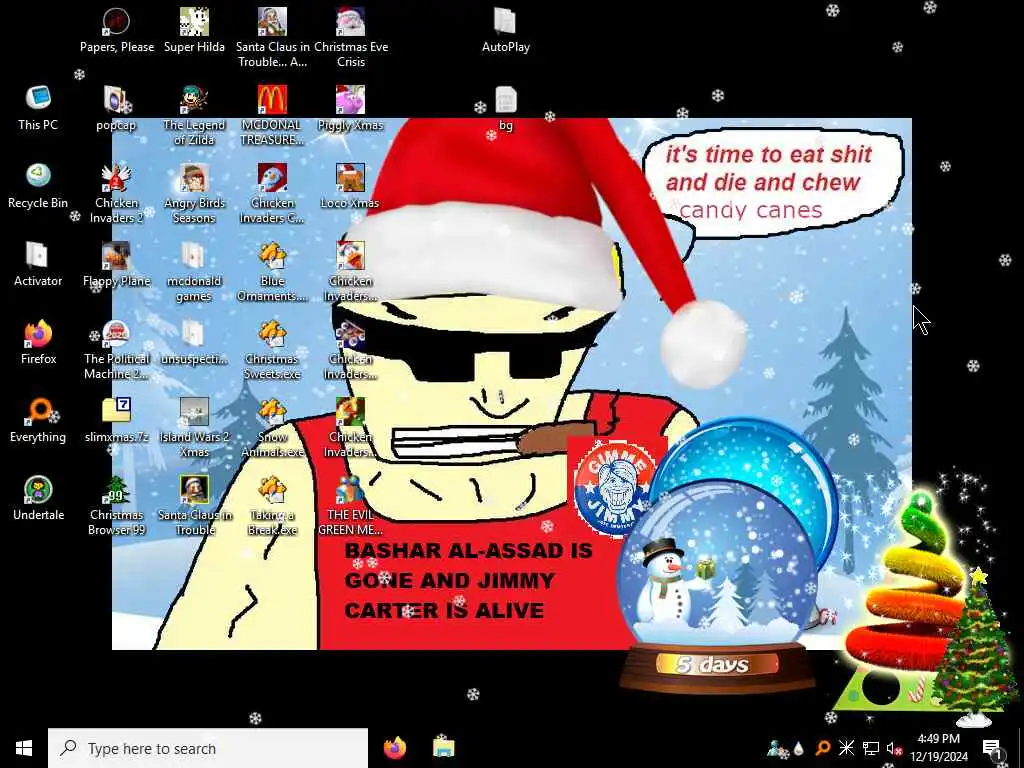Open the Papers, Please desktop shortcut
The width and height of the screenshot is (1024, 768).
coord(116,30)
